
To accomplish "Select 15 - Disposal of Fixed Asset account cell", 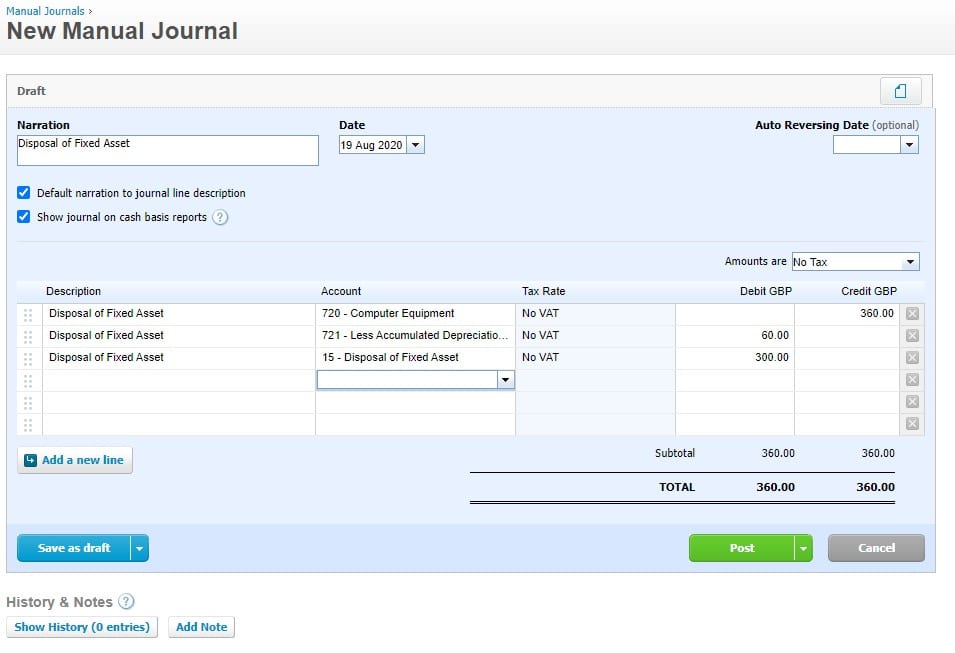I will coord(415,358).
